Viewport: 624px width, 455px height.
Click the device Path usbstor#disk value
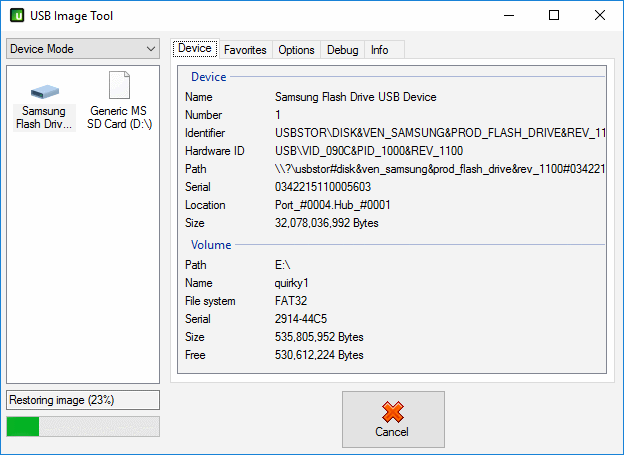pos(440,169)
